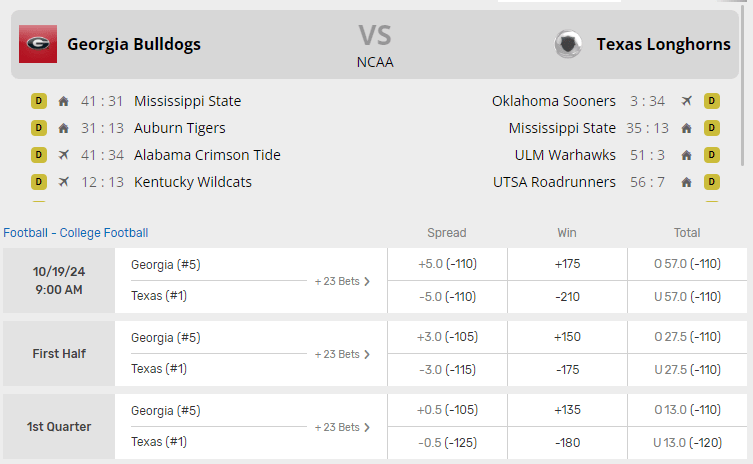The image size is (753, 464).
Task: Pick the U 13.0 (-120) 1st Quarter total
Action: click(687, 443)
